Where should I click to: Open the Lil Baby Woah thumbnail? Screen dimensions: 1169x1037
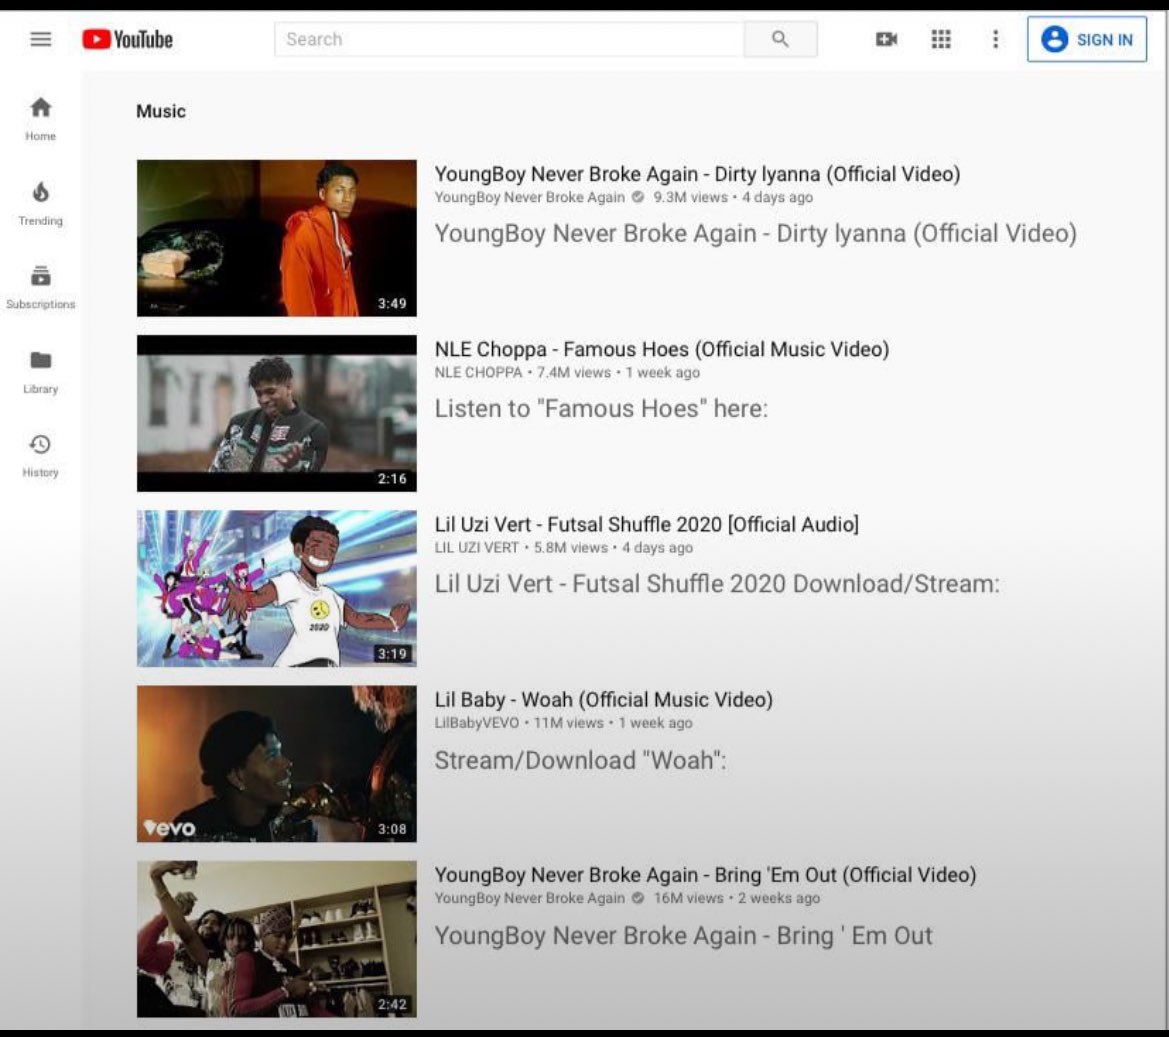(277, 763)
